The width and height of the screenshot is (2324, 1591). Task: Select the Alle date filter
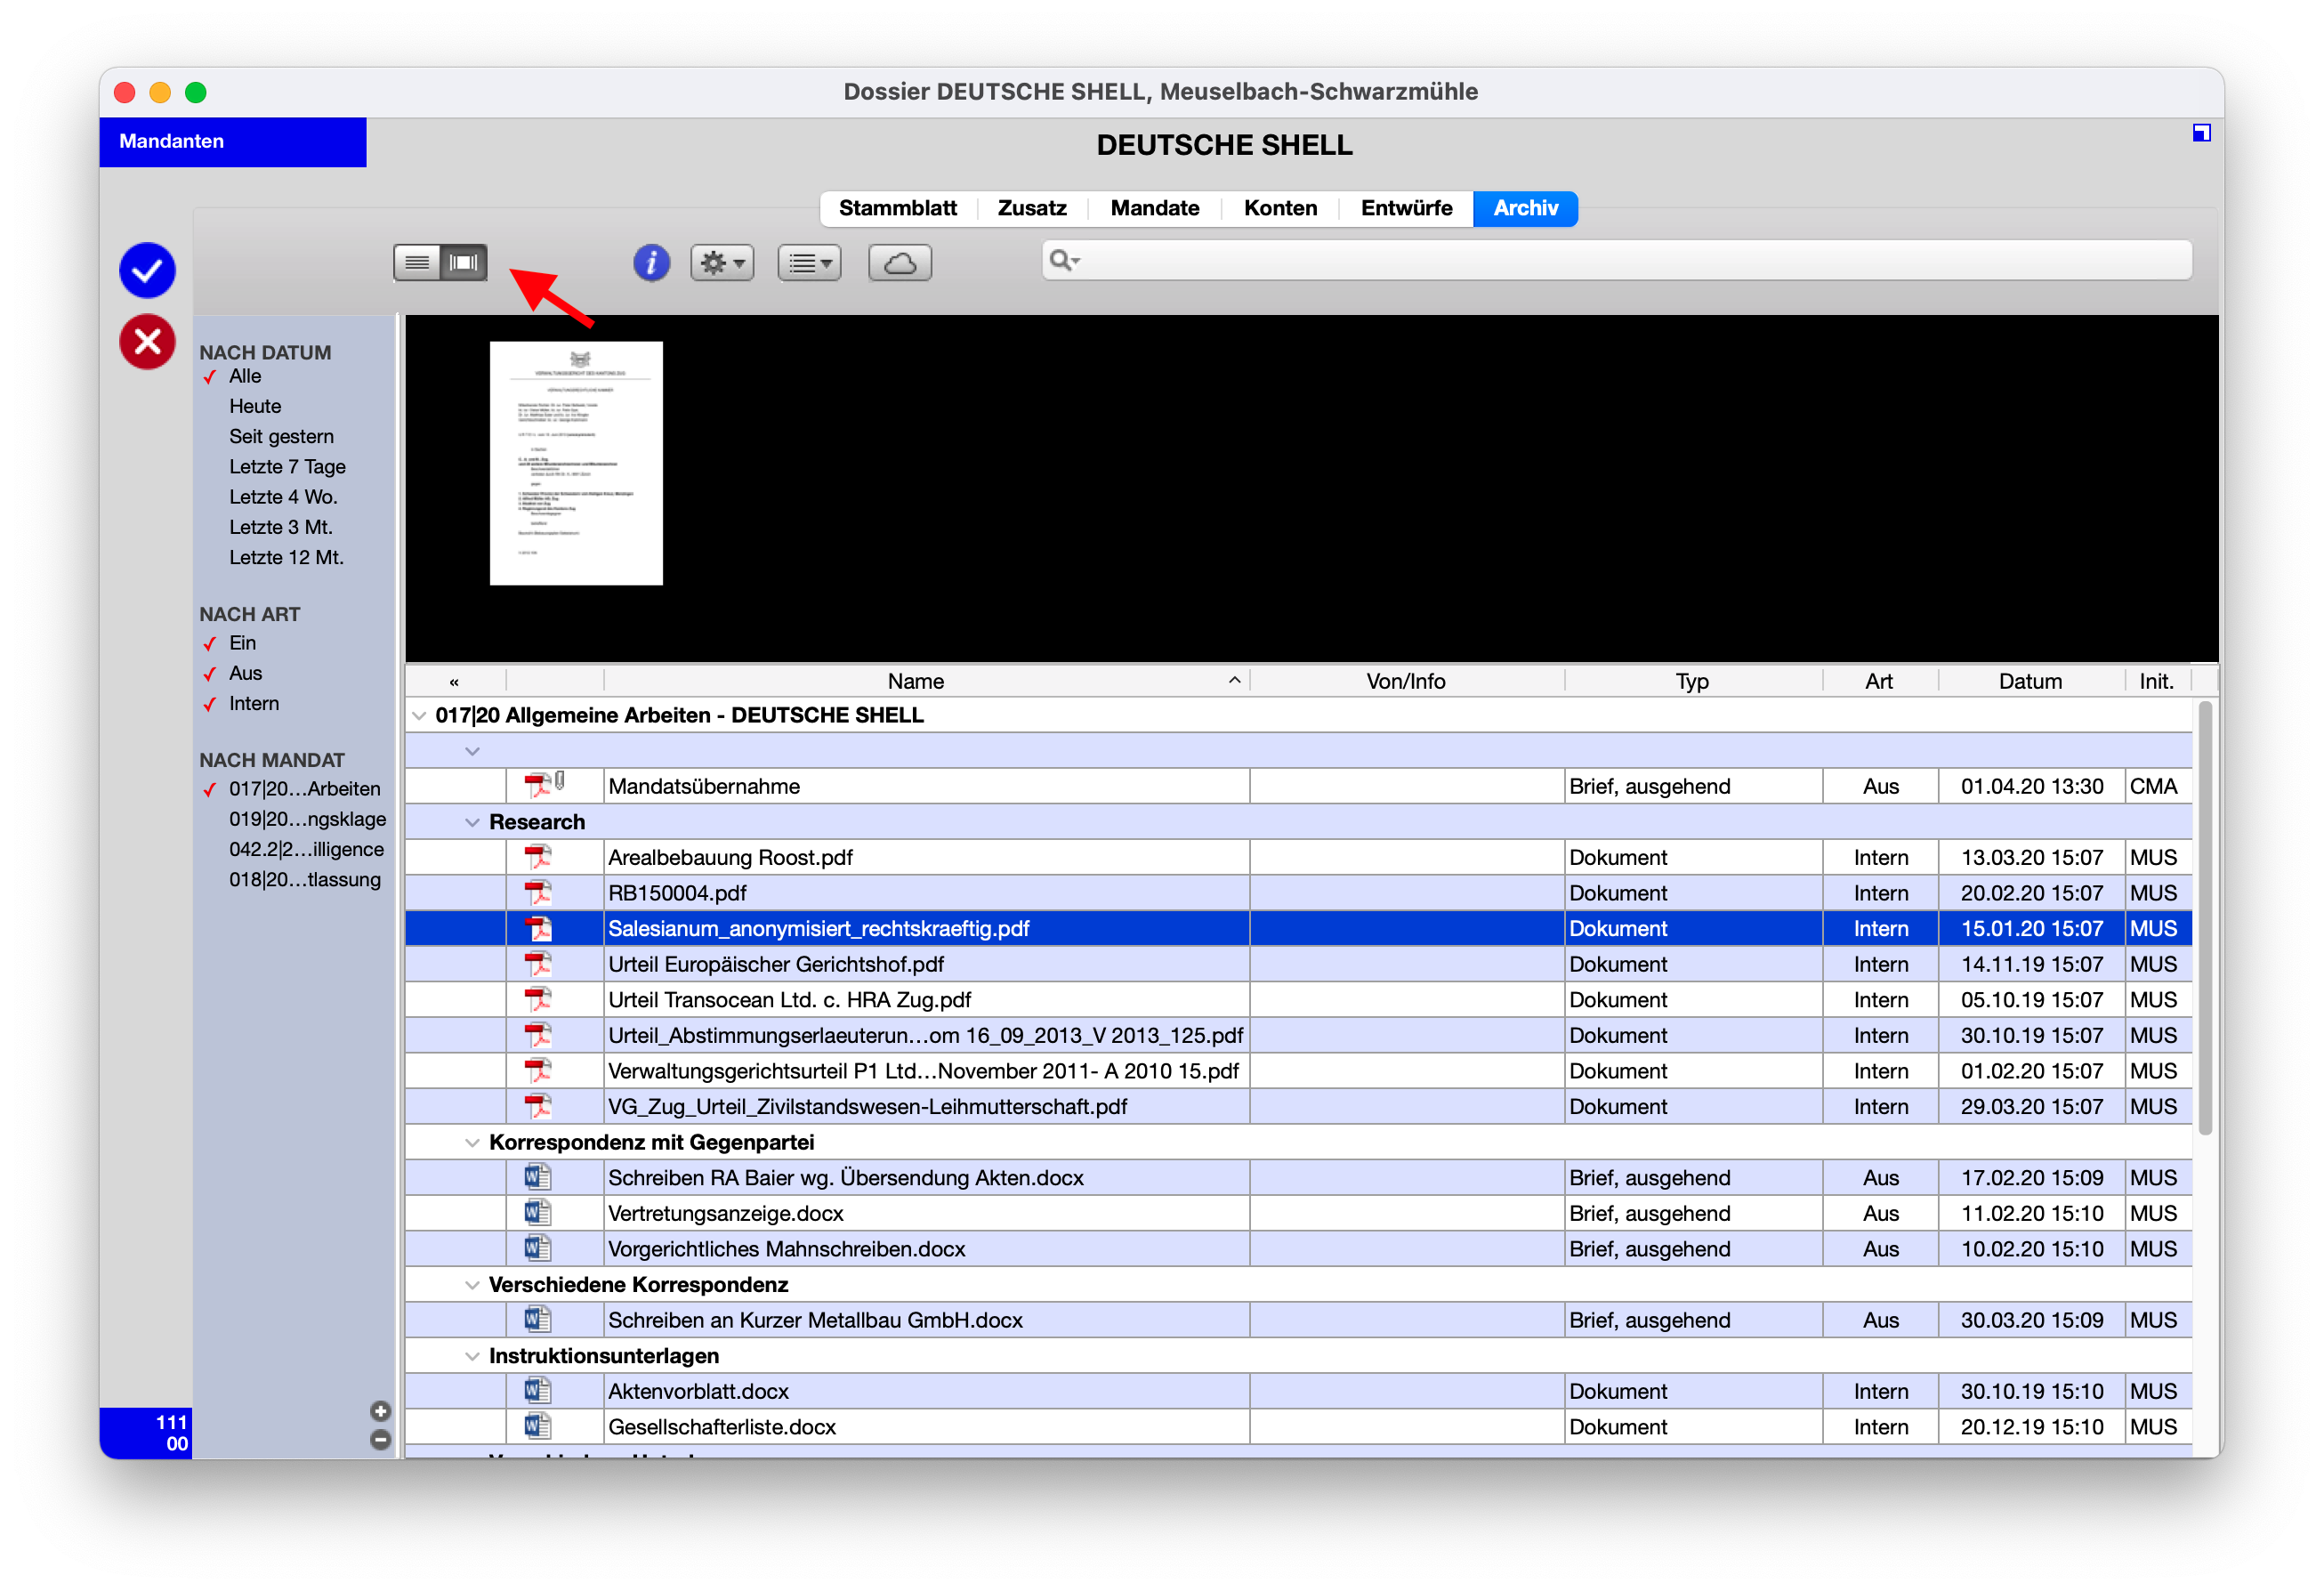[245, 376]
